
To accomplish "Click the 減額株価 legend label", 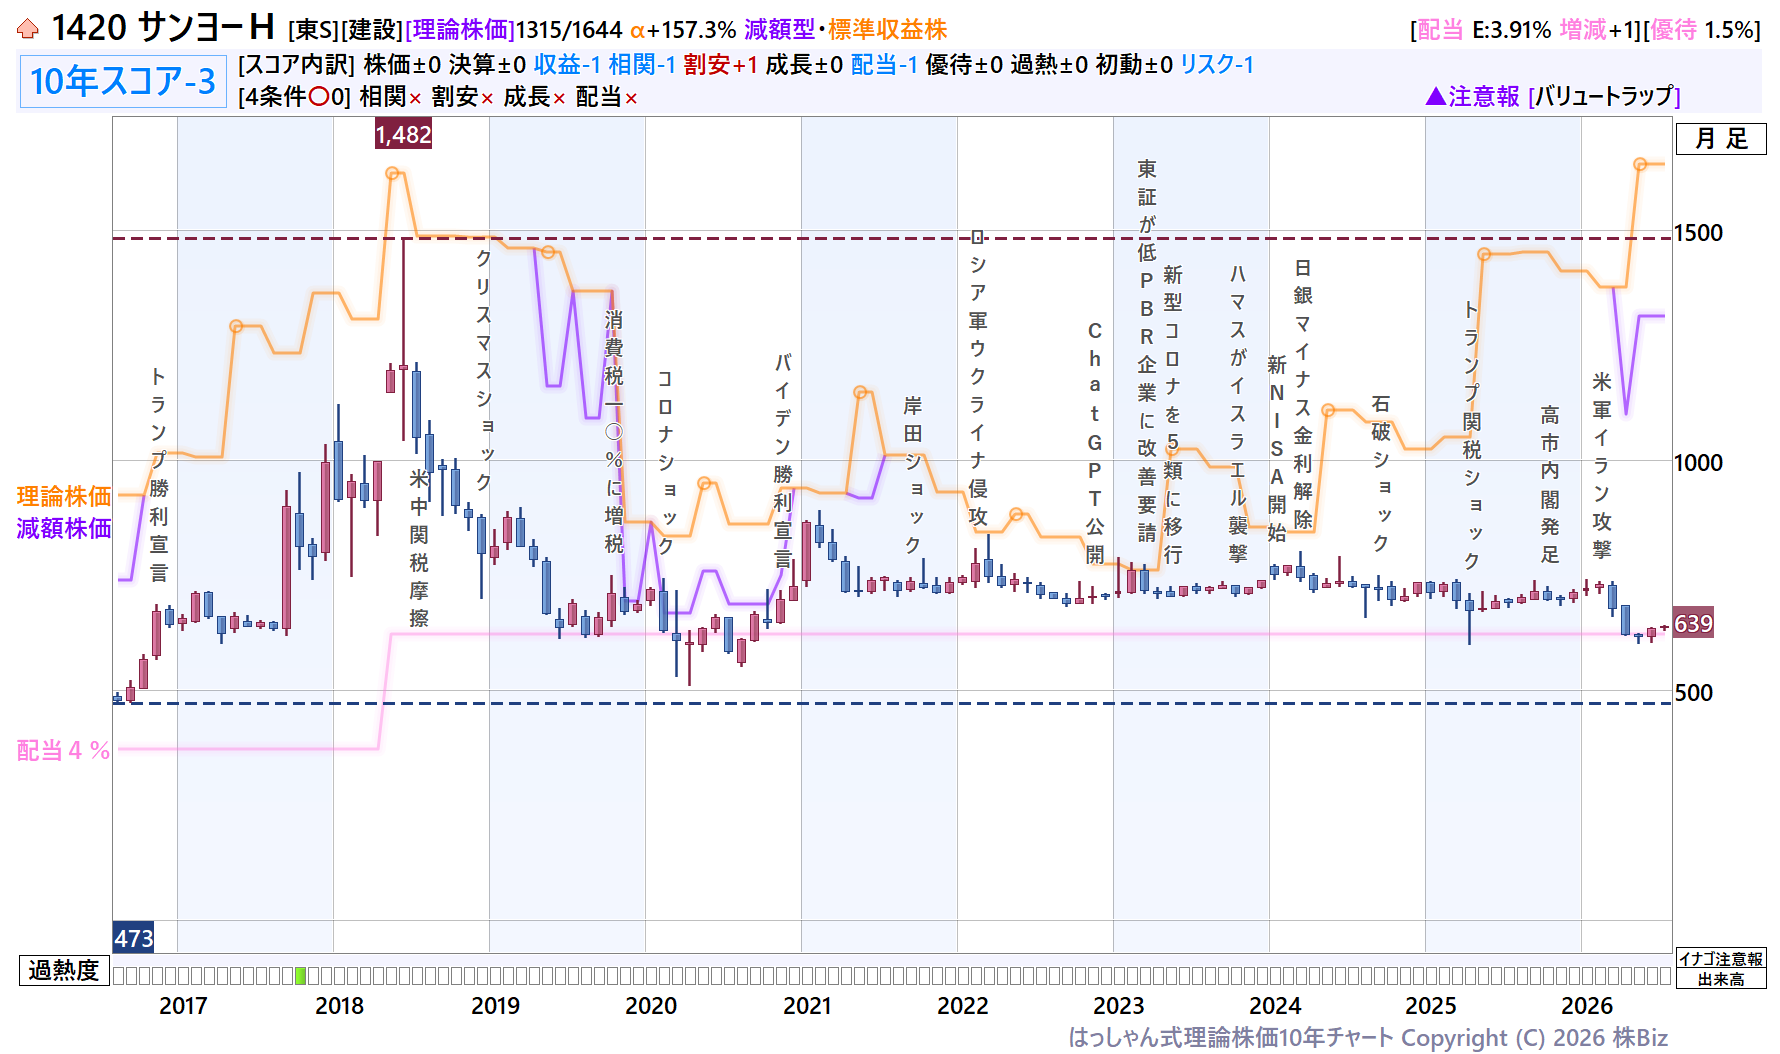I will [64, 528].
